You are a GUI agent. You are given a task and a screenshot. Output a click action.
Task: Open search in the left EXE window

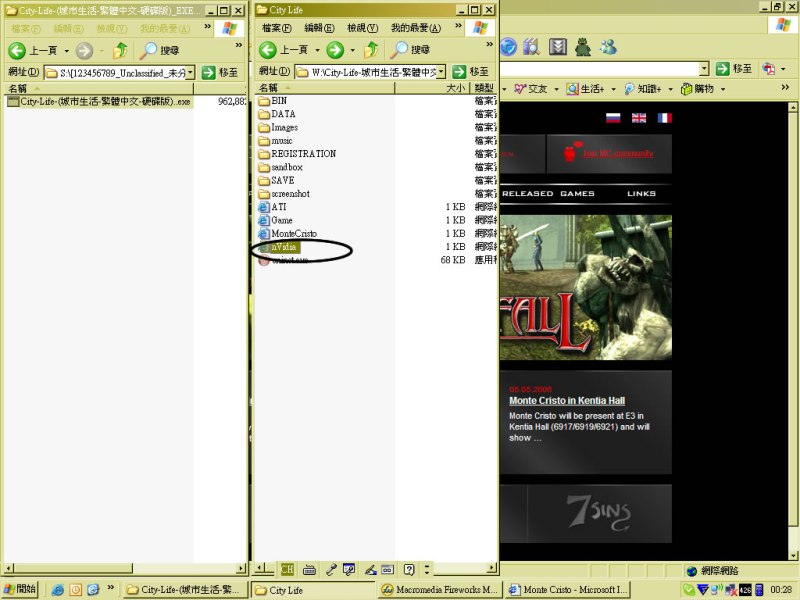160,50
